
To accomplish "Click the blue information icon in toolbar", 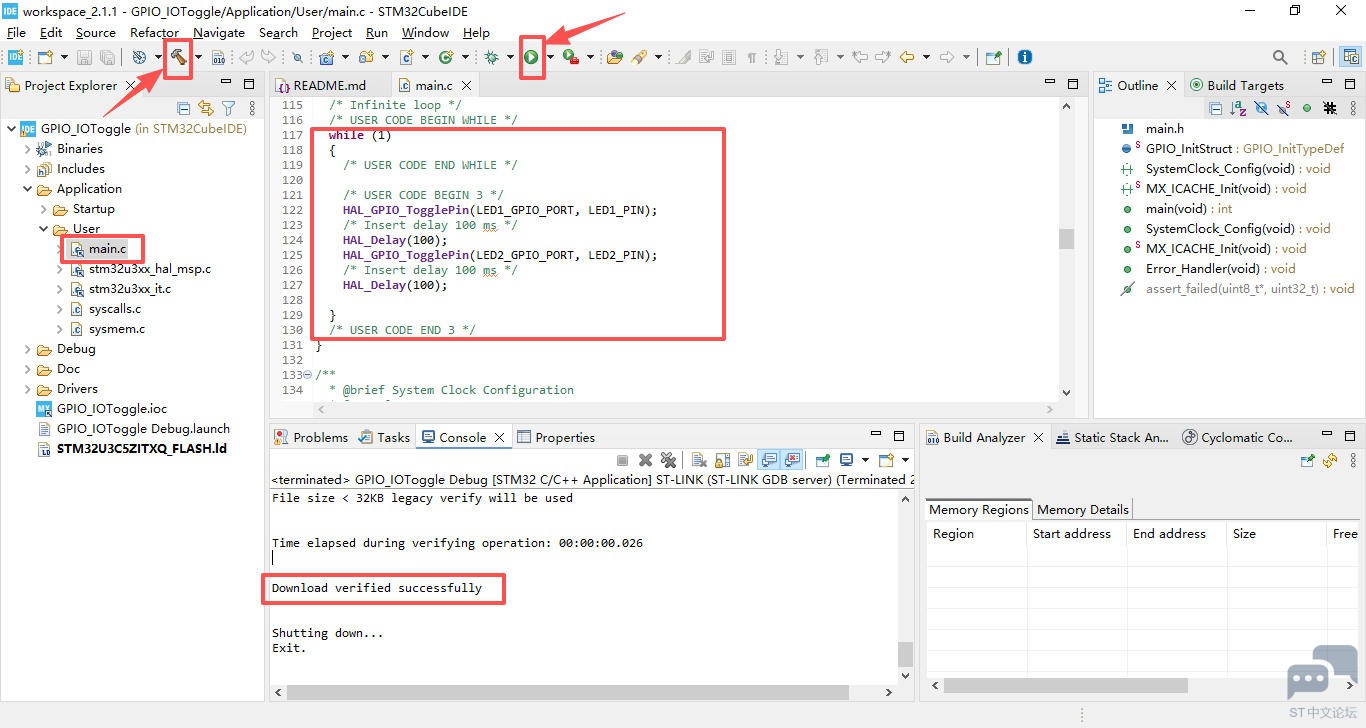I will point(1024,57).
